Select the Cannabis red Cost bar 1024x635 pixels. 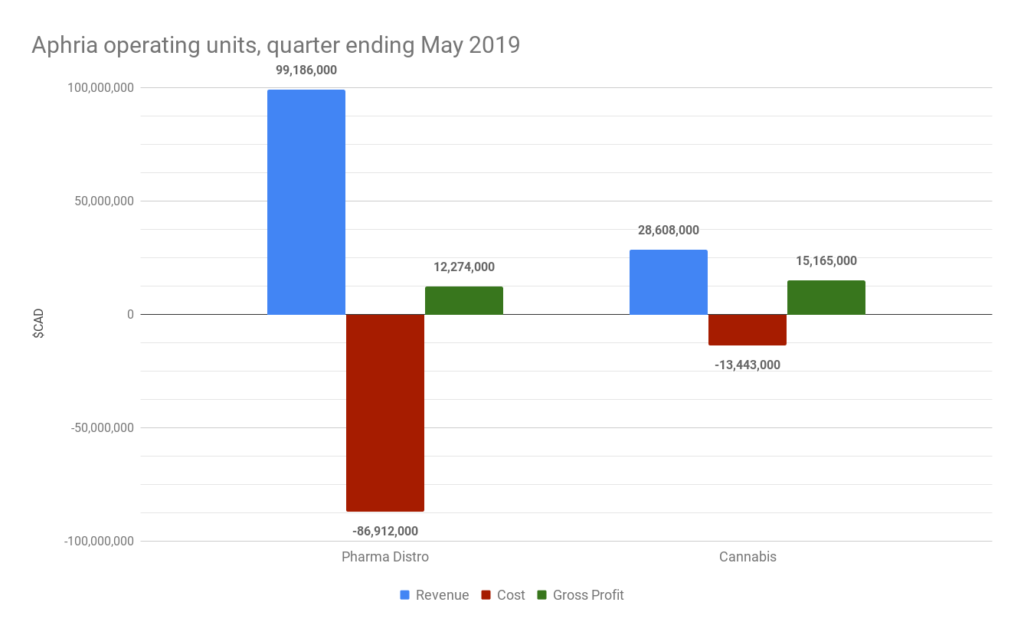pyautogui.click(x=747, y=329)
